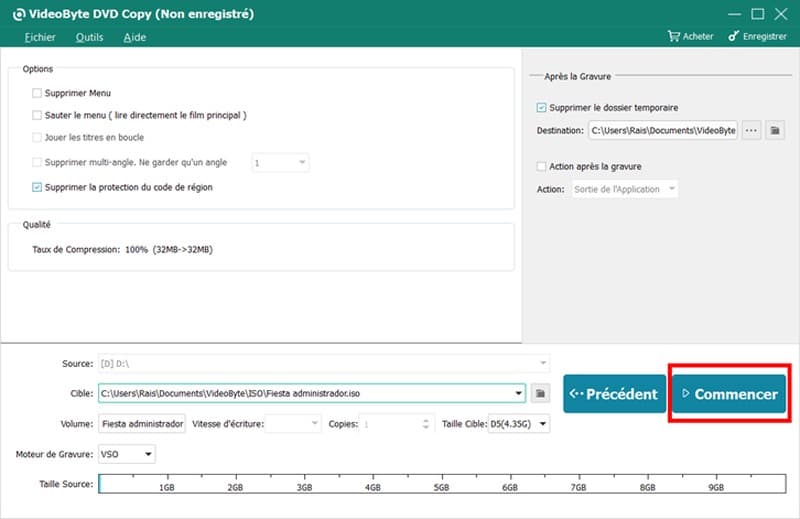Click the Acheter shopping cart icon
This screenshot has width=800, height=519.
click(673, 36)
